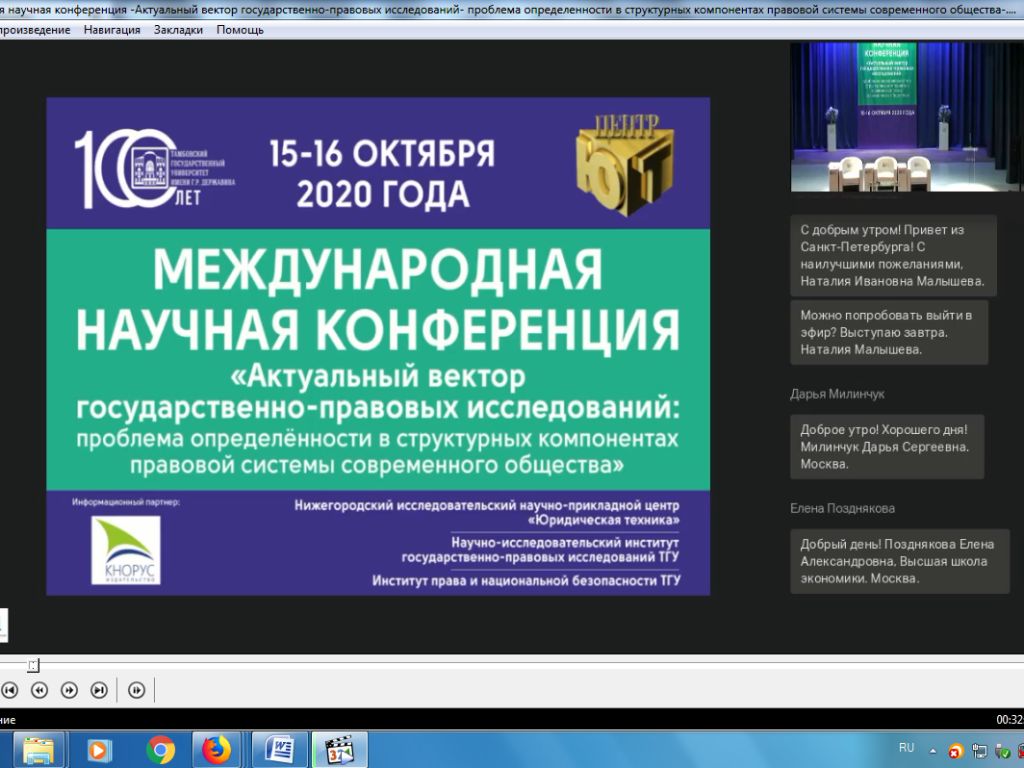Click the frame step button

(136, 690)
